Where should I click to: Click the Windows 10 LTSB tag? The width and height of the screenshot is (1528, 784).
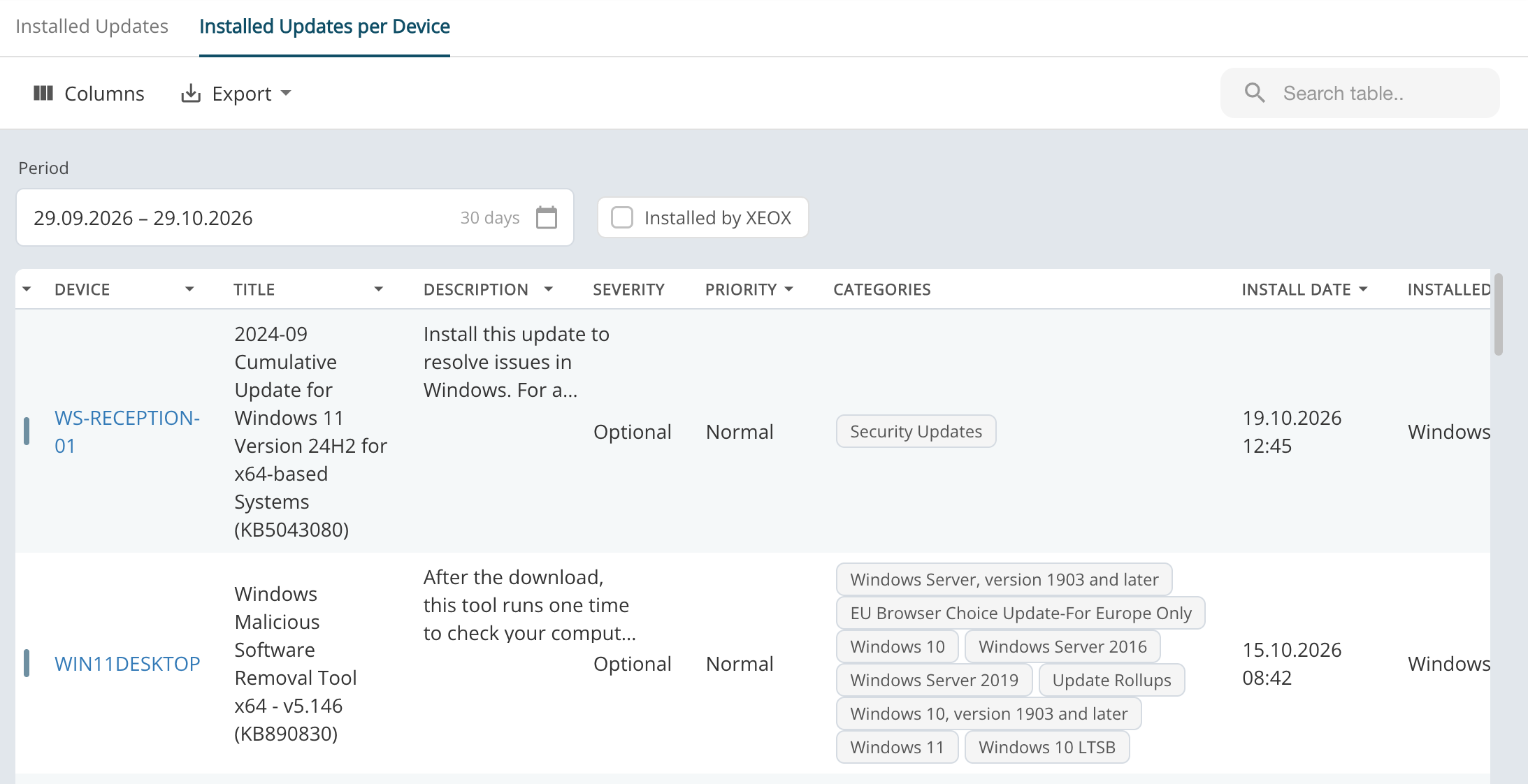1047,747
